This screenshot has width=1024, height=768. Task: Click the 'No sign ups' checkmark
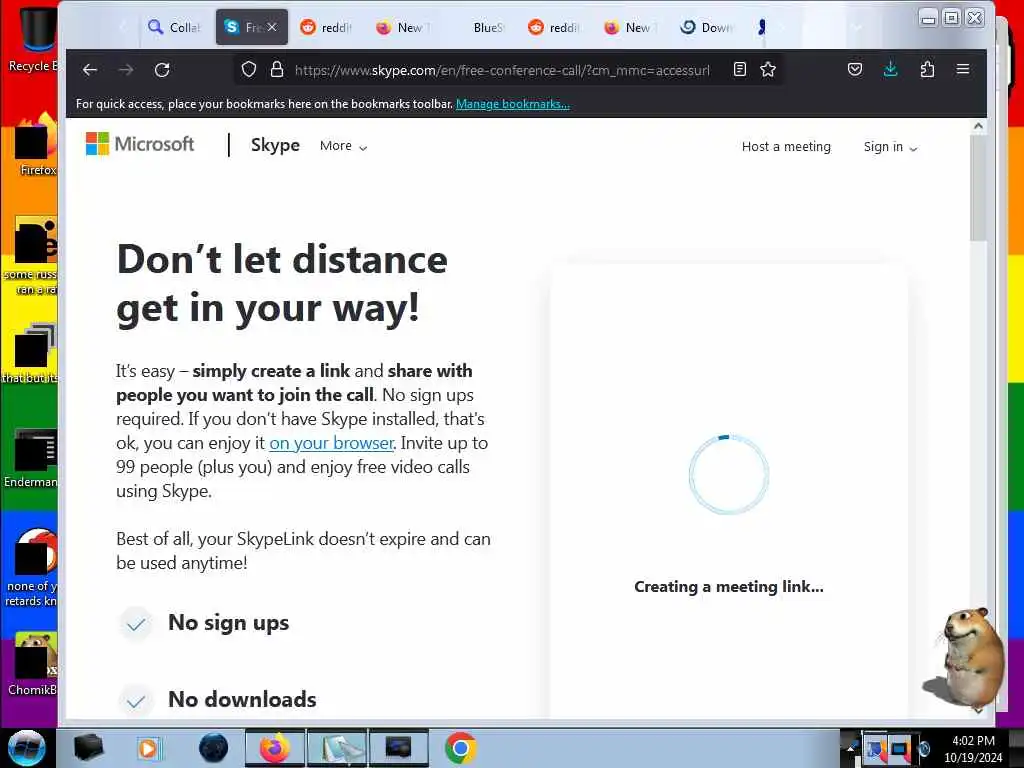(x=136, y=624)
